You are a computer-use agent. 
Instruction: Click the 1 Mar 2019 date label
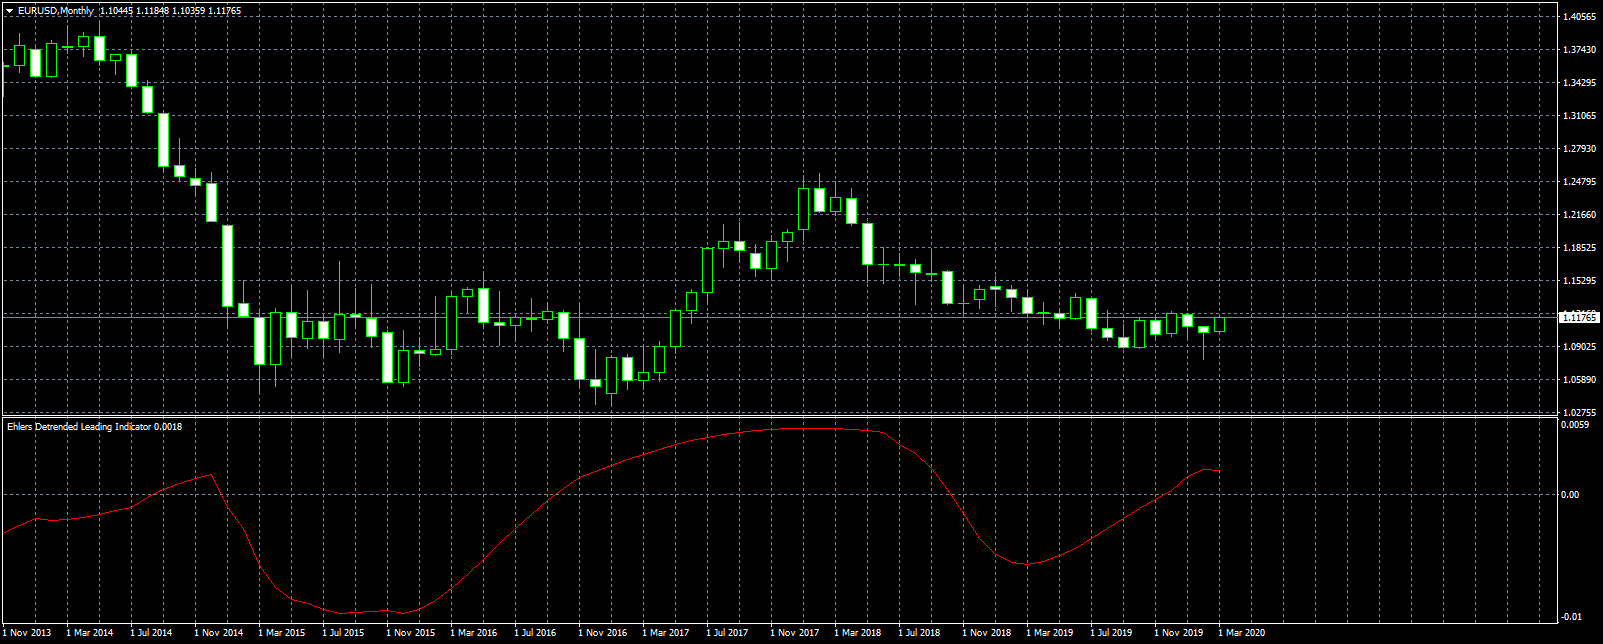[x=1050, y=633]
